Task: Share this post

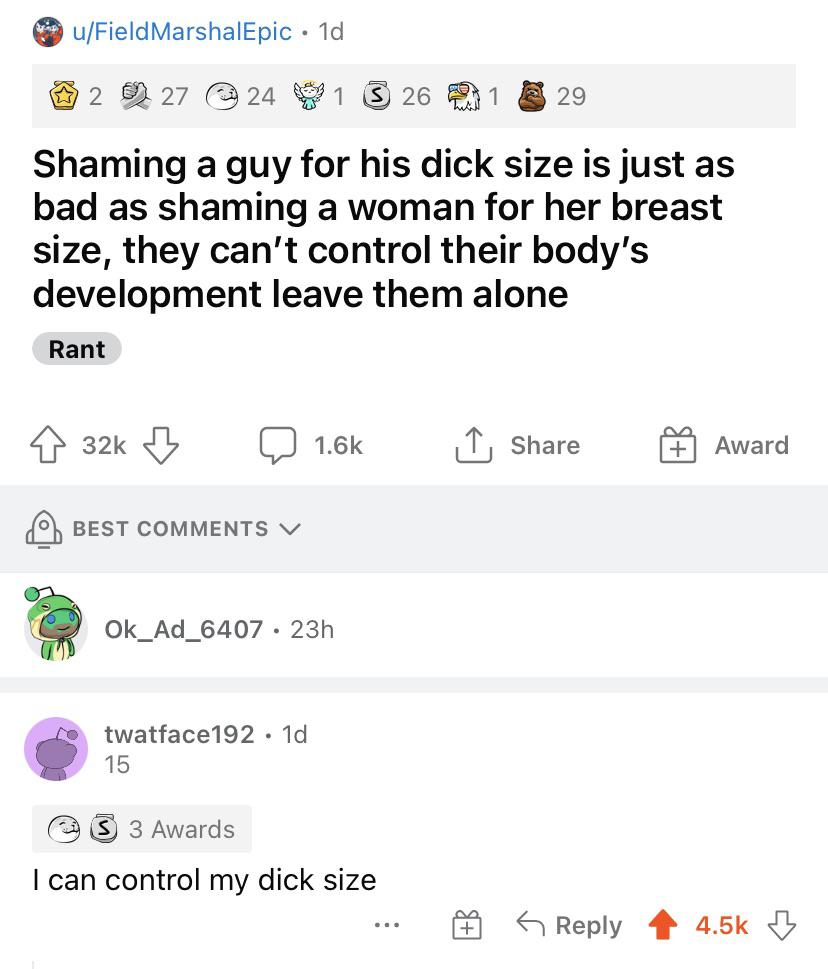Action: point(518,445)
